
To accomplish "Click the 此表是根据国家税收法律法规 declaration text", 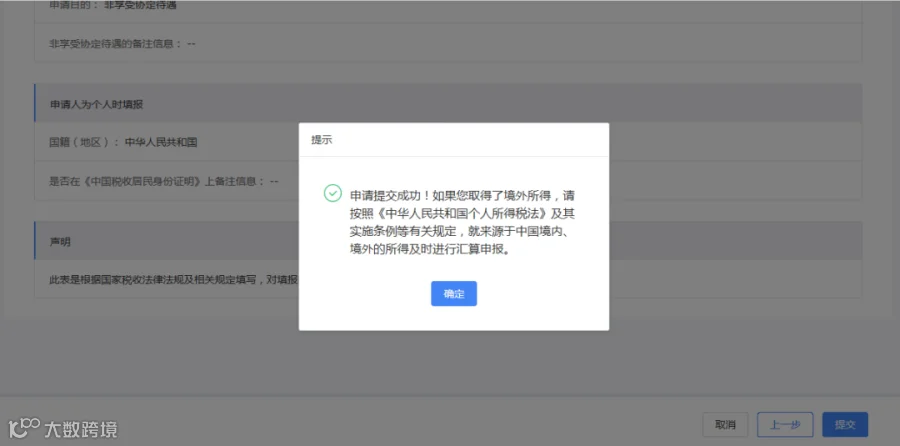I will [173, 280].
